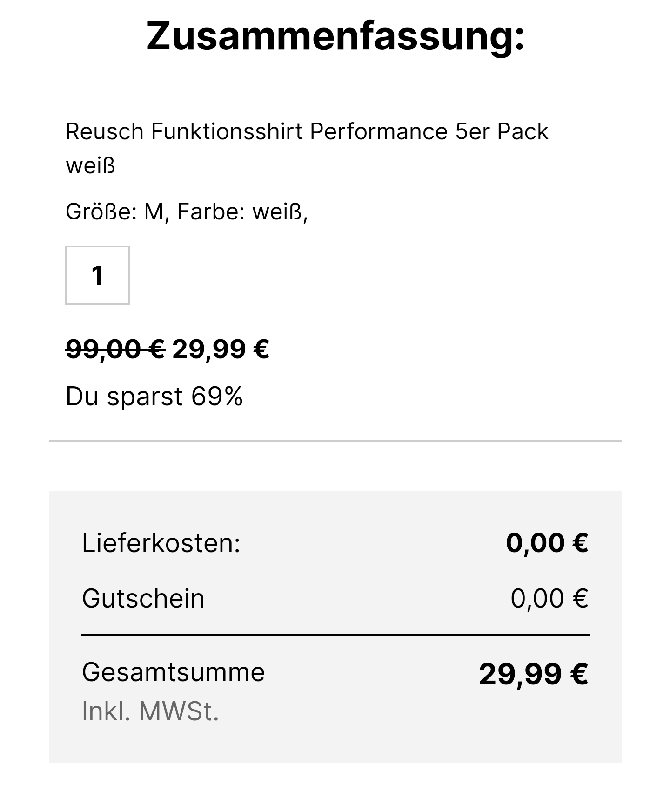Click the bold 0,00 € delivery cost

547,543
